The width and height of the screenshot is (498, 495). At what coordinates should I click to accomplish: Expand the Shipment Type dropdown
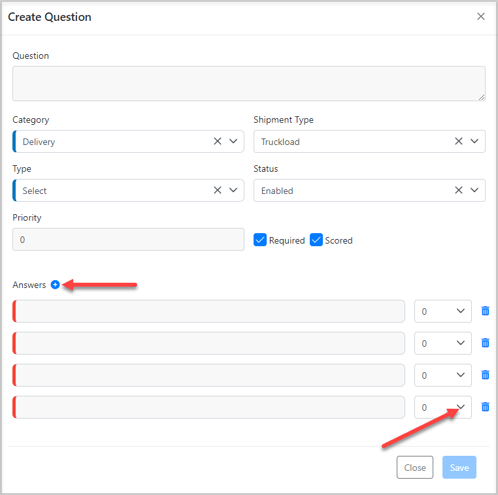[474, 141]
